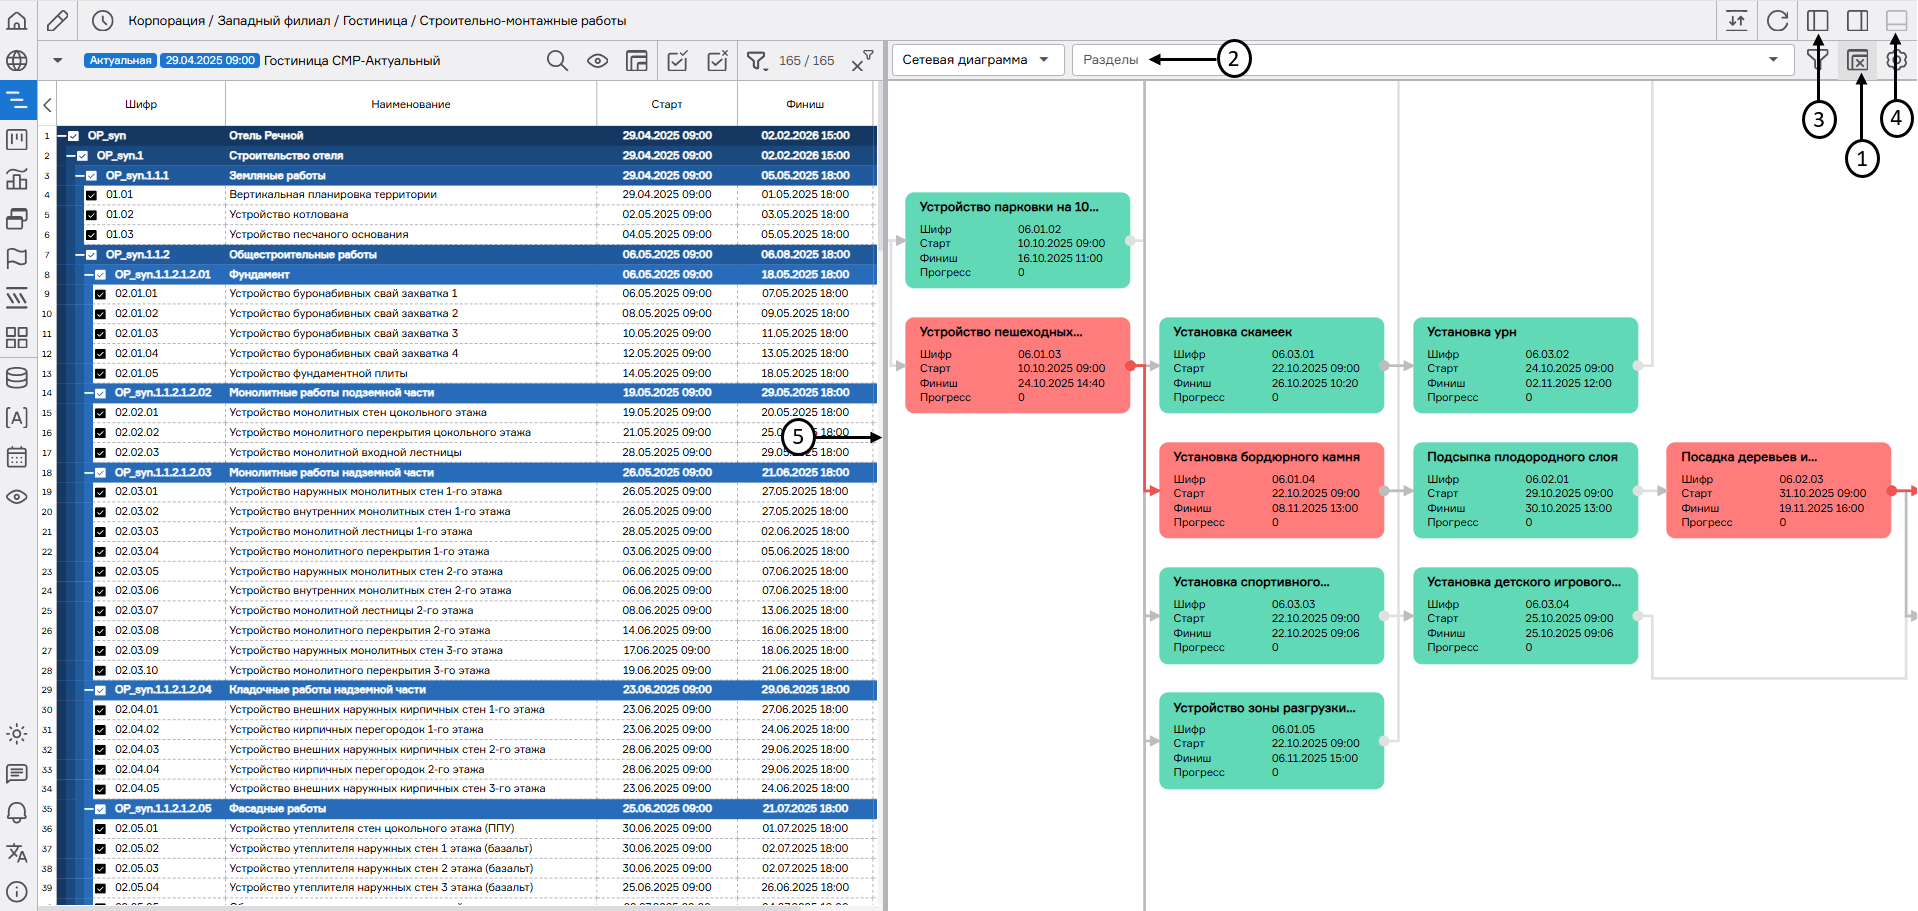Click the Шифр column header
1918x911 pixels.
pyautogui.click(x=141, y=104)
